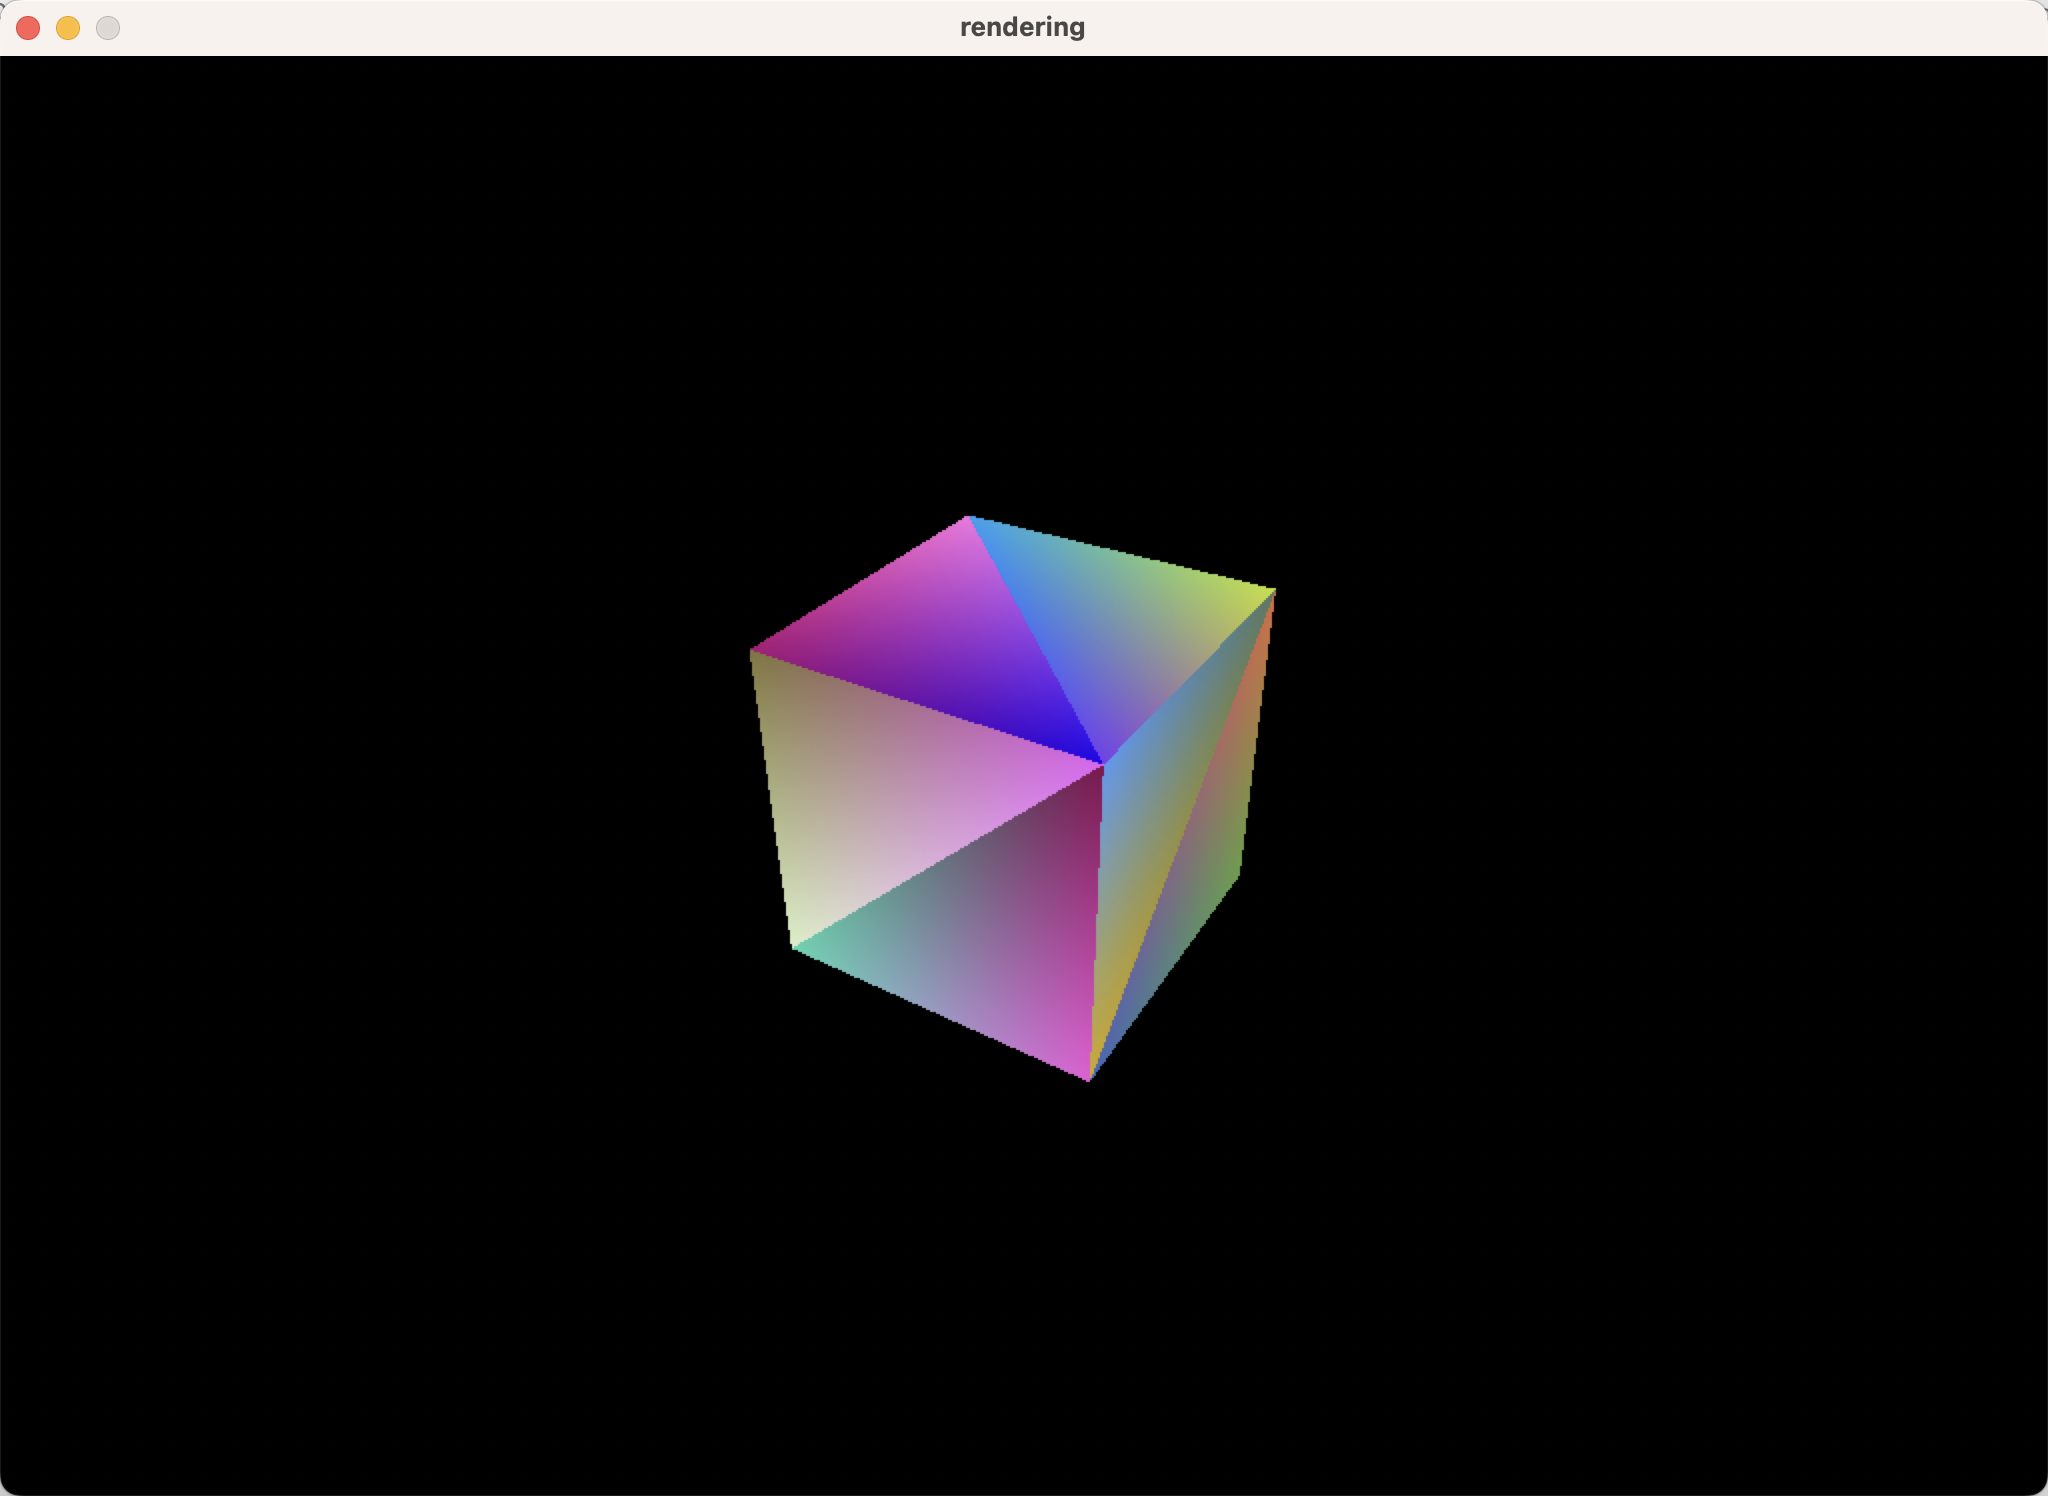The width and height of the screenshot is (2048, 1496).
Task: Click the cube's topmost pink-blue vertex
Action: click(x=968, y=517)
